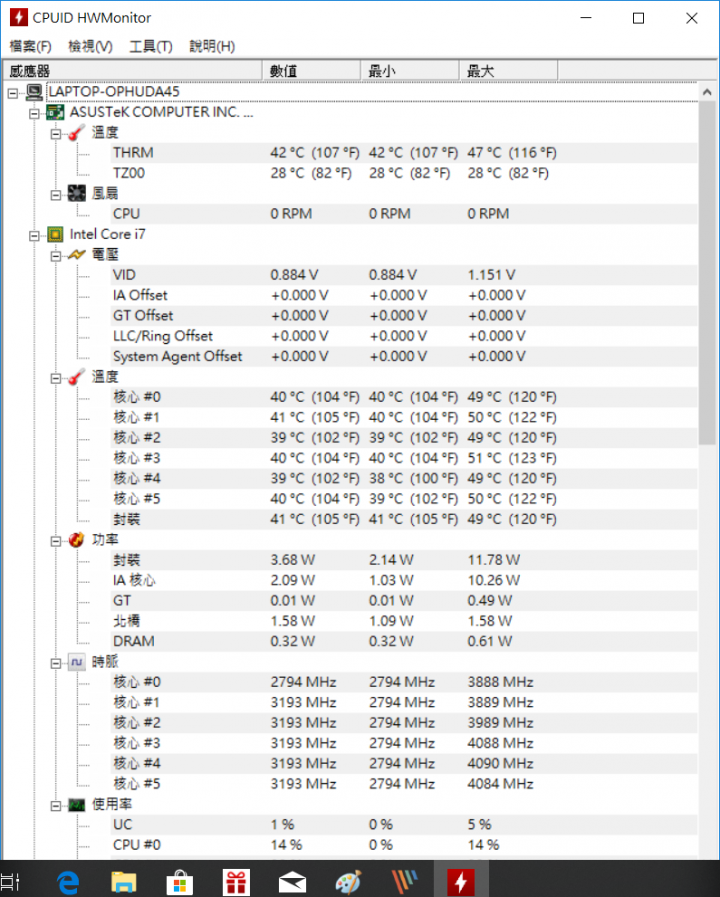The image size is (720, 897).
Task: Open the Mail app from the taskbar
Action: [292, 883]
